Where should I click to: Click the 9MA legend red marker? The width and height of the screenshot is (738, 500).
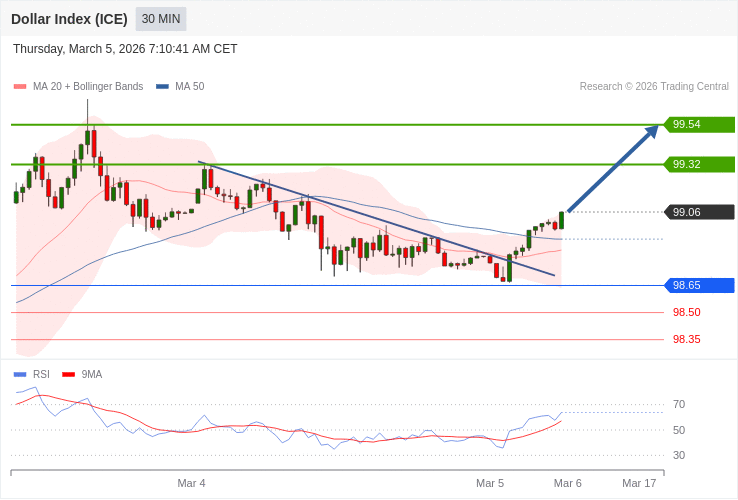point(68,375)
